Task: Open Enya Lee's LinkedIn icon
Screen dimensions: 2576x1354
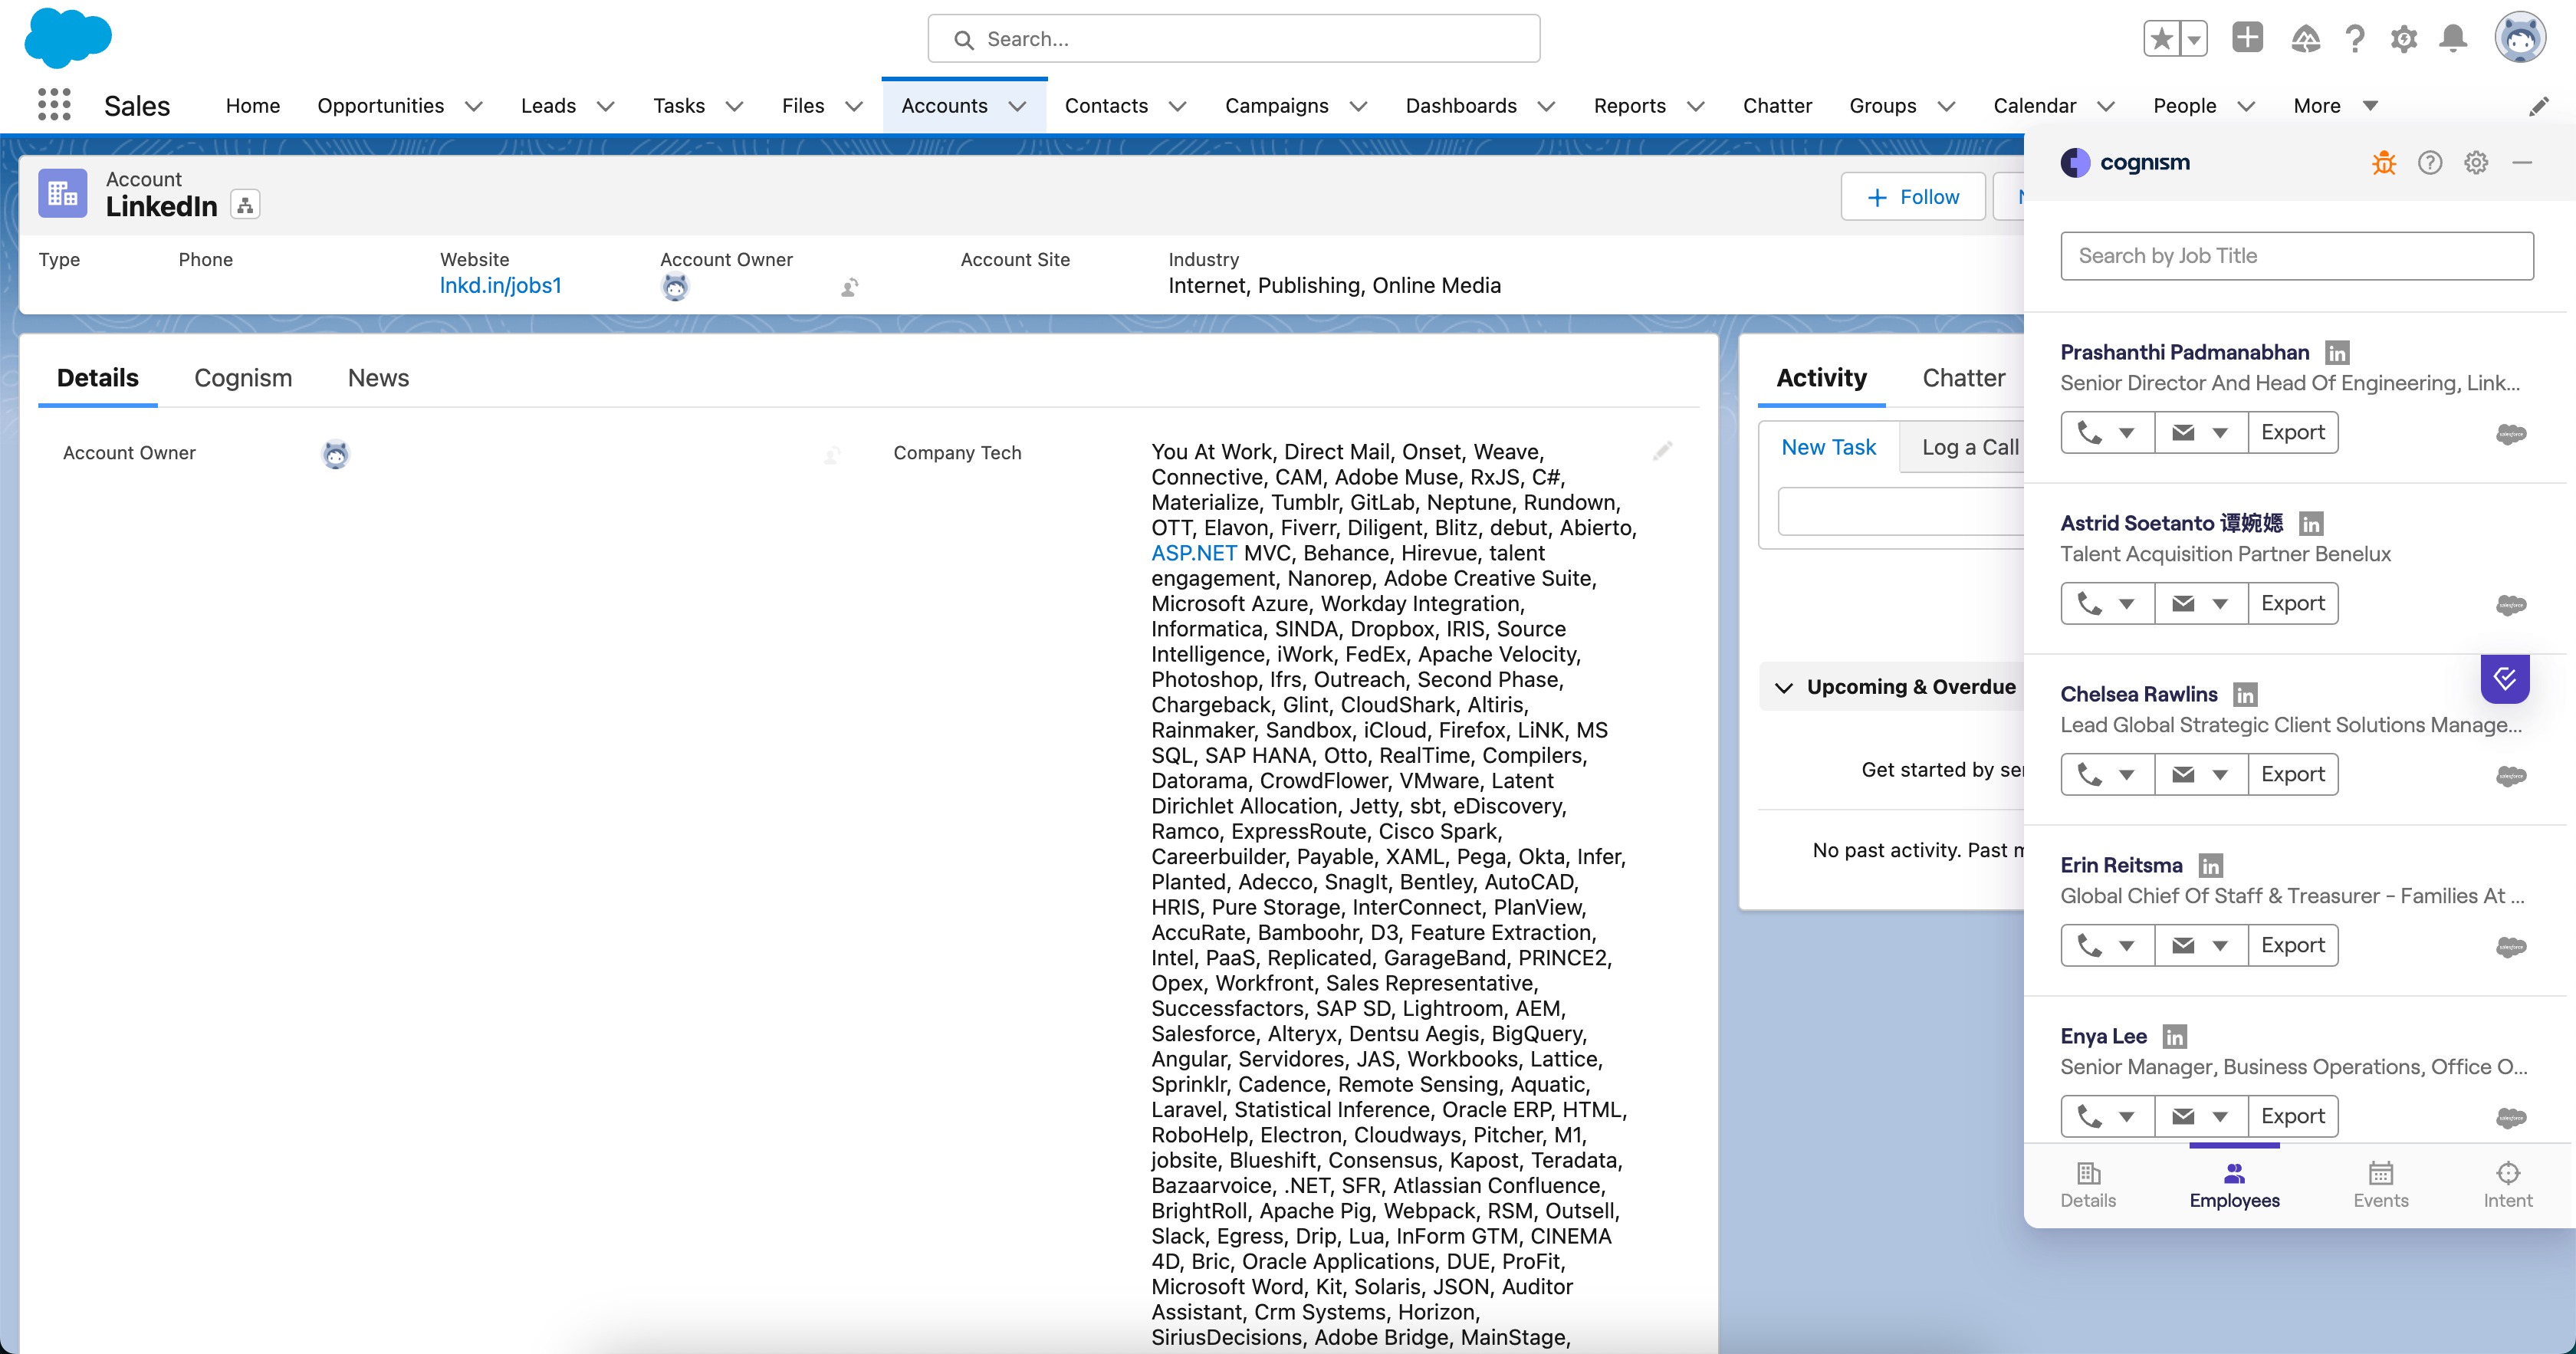Action: (2175, 1036)
